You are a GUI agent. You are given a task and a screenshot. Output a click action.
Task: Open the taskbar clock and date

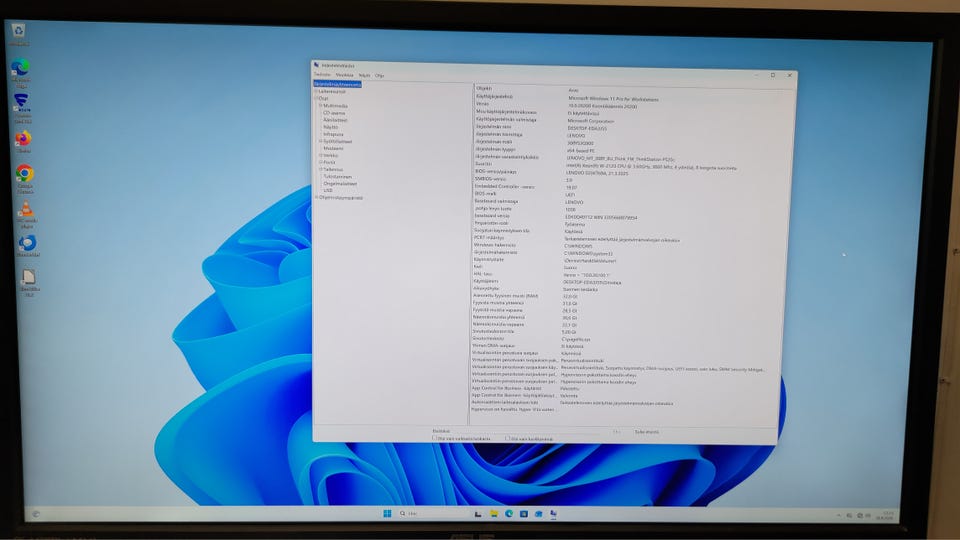tap(887, 516)
